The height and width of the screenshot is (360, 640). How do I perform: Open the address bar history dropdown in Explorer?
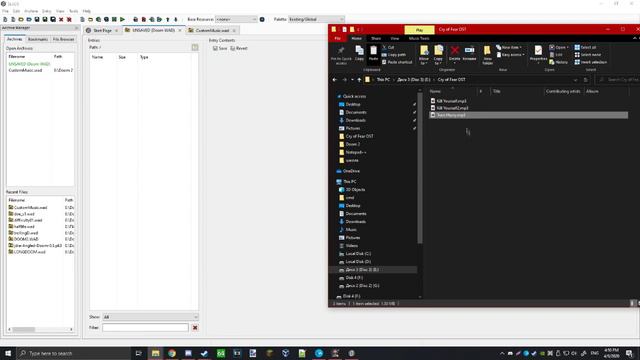pyautogui.click(x=576, y=80)
